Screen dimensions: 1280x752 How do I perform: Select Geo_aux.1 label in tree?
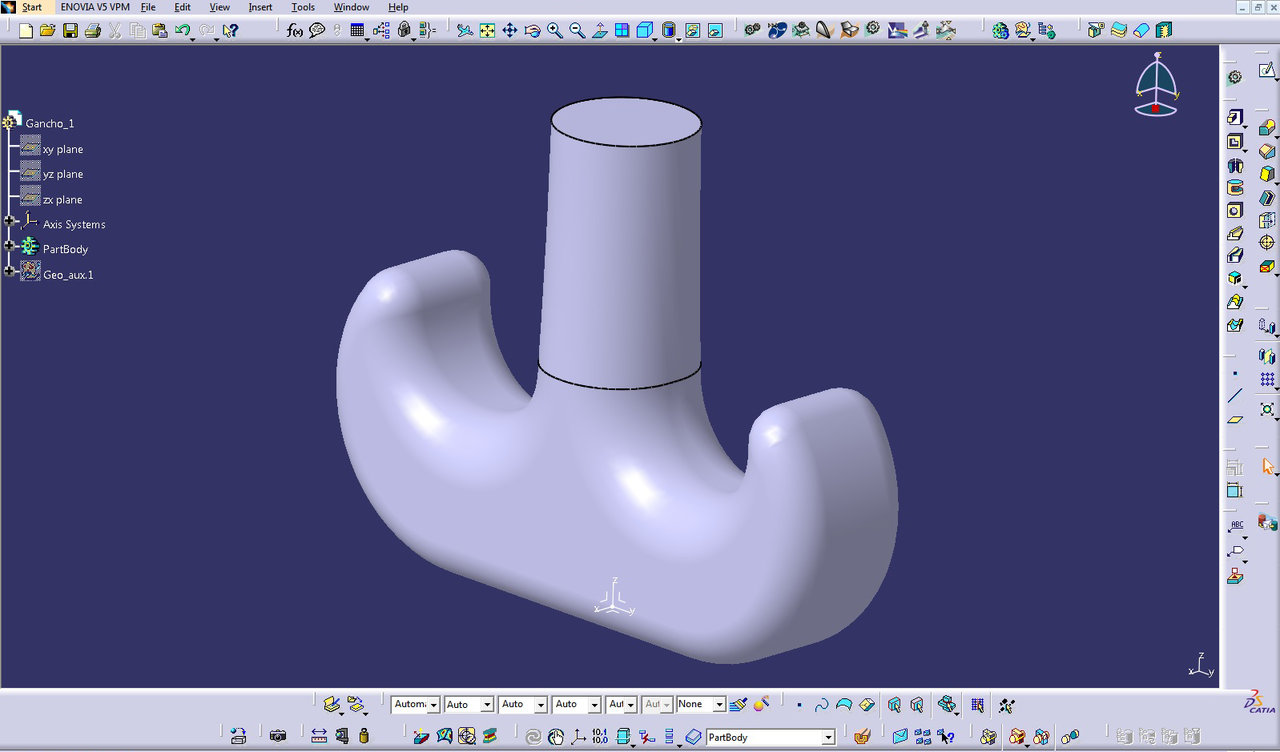pos(68,275)
